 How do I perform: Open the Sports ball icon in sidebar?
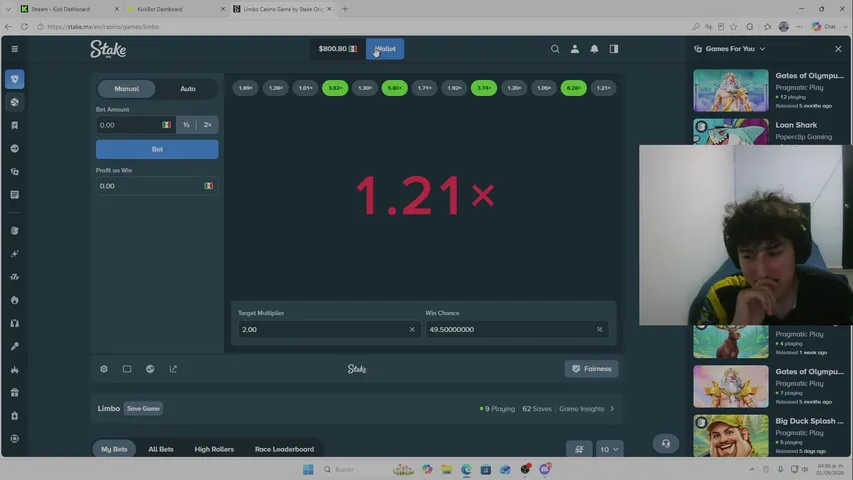[15, 102]
